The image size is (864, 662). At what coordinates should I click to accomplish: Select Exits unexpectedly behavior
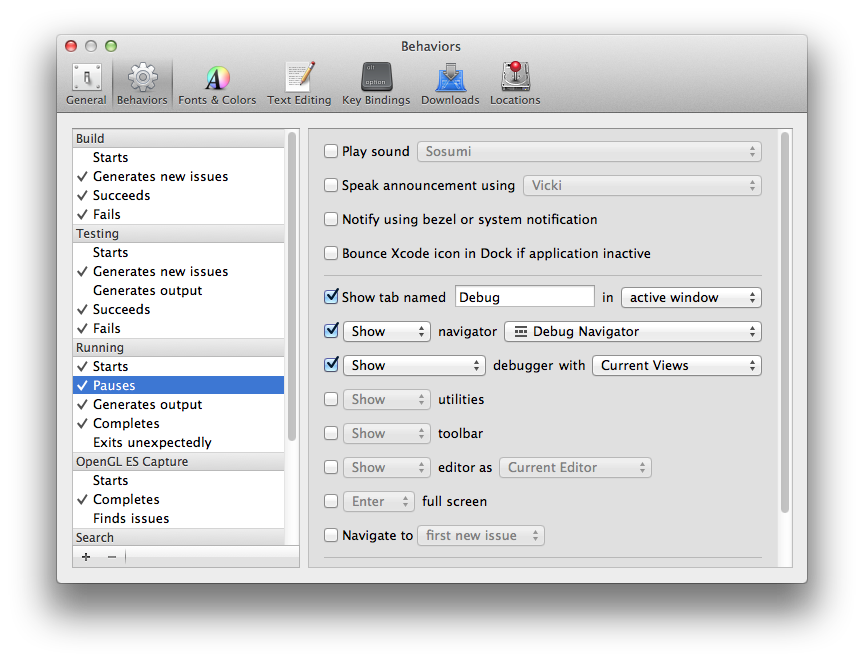[x=179, y=443]
